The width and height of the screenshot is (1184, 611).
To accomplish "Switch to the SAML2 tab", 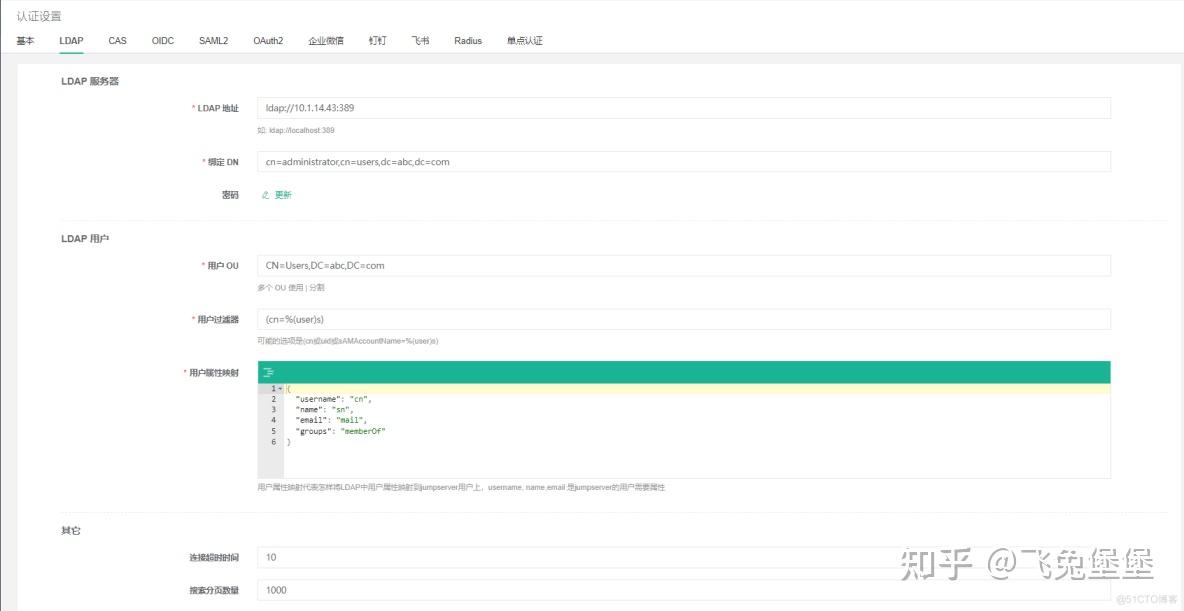I will click(214, 41).
